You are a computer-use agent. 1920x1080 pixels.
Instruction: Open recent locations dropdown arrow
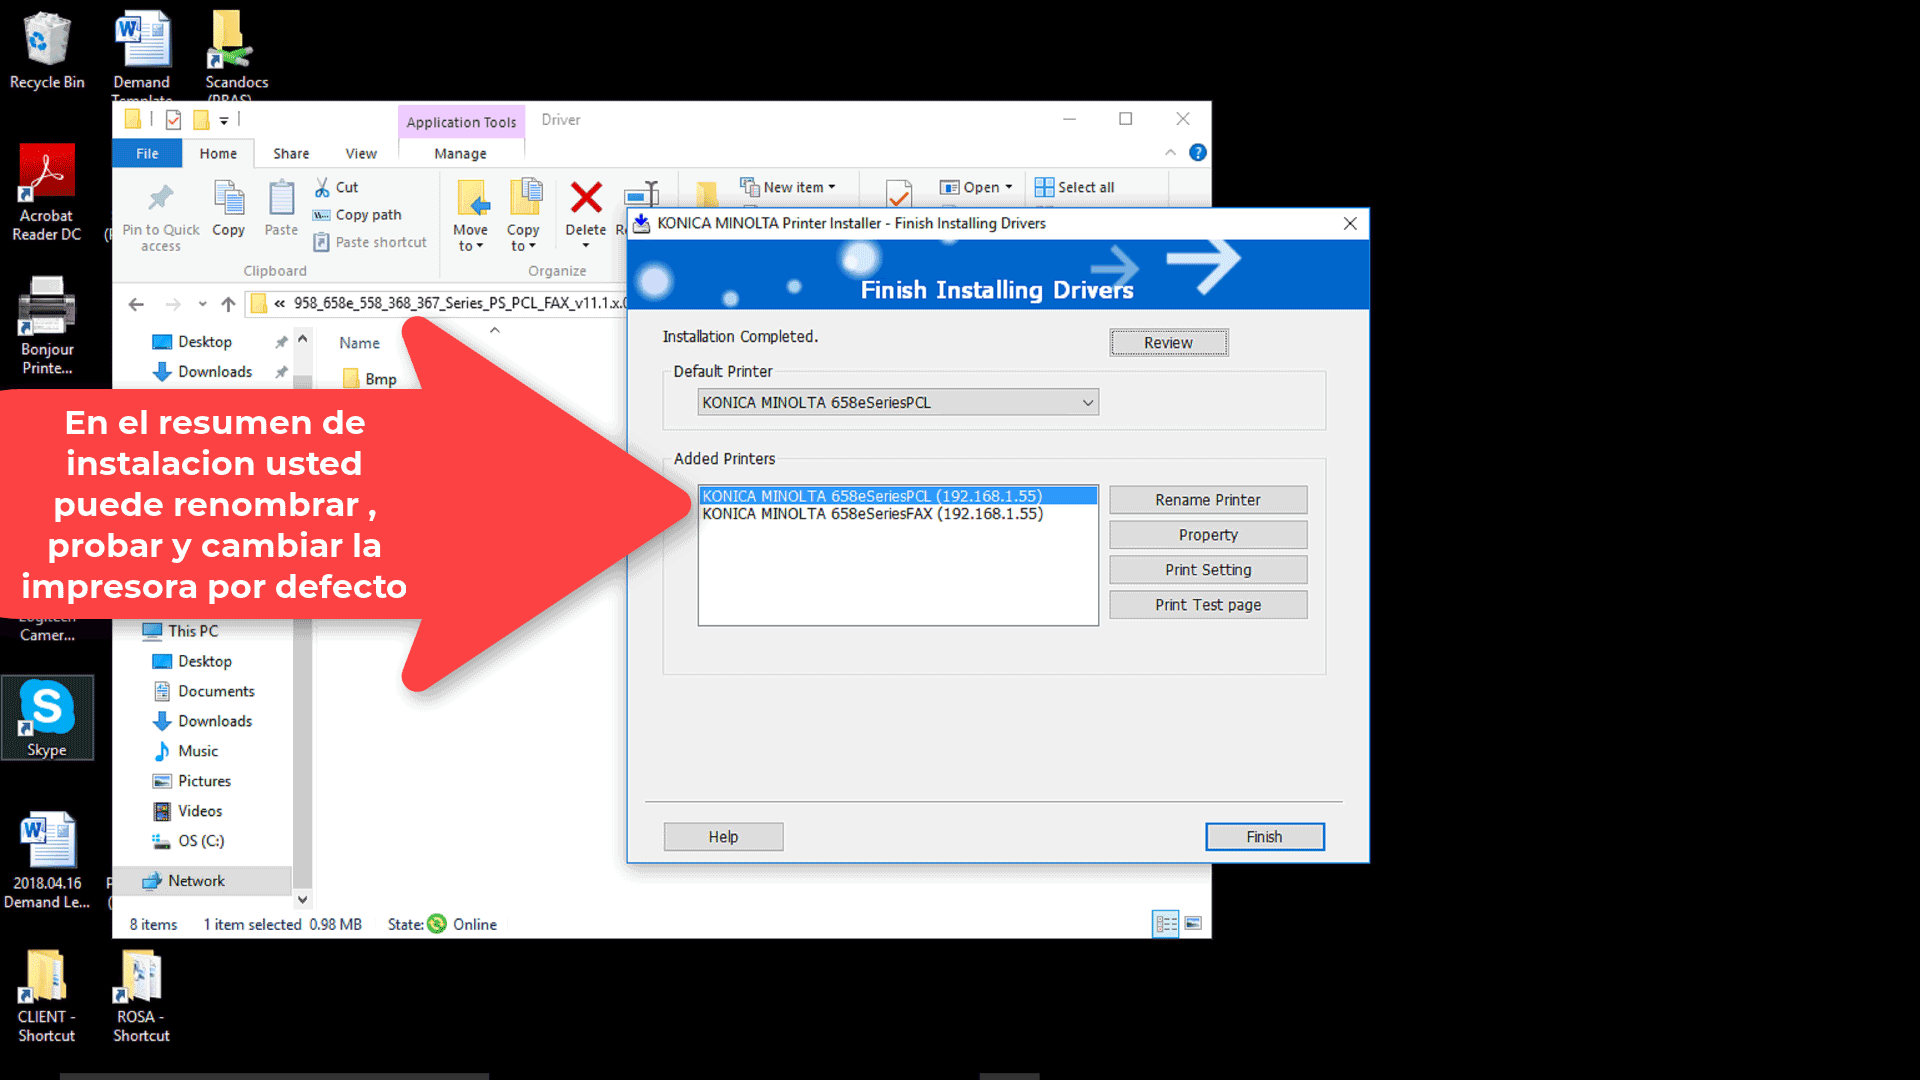tap(202, 304)
